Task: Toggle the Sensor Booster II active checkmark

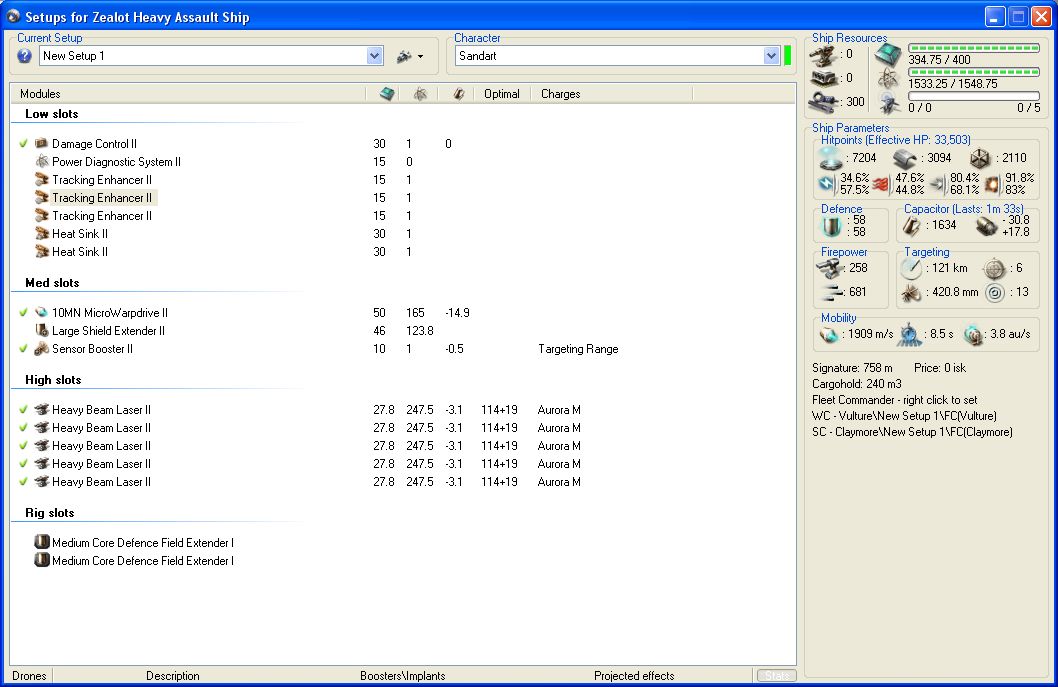Action: 24,349
